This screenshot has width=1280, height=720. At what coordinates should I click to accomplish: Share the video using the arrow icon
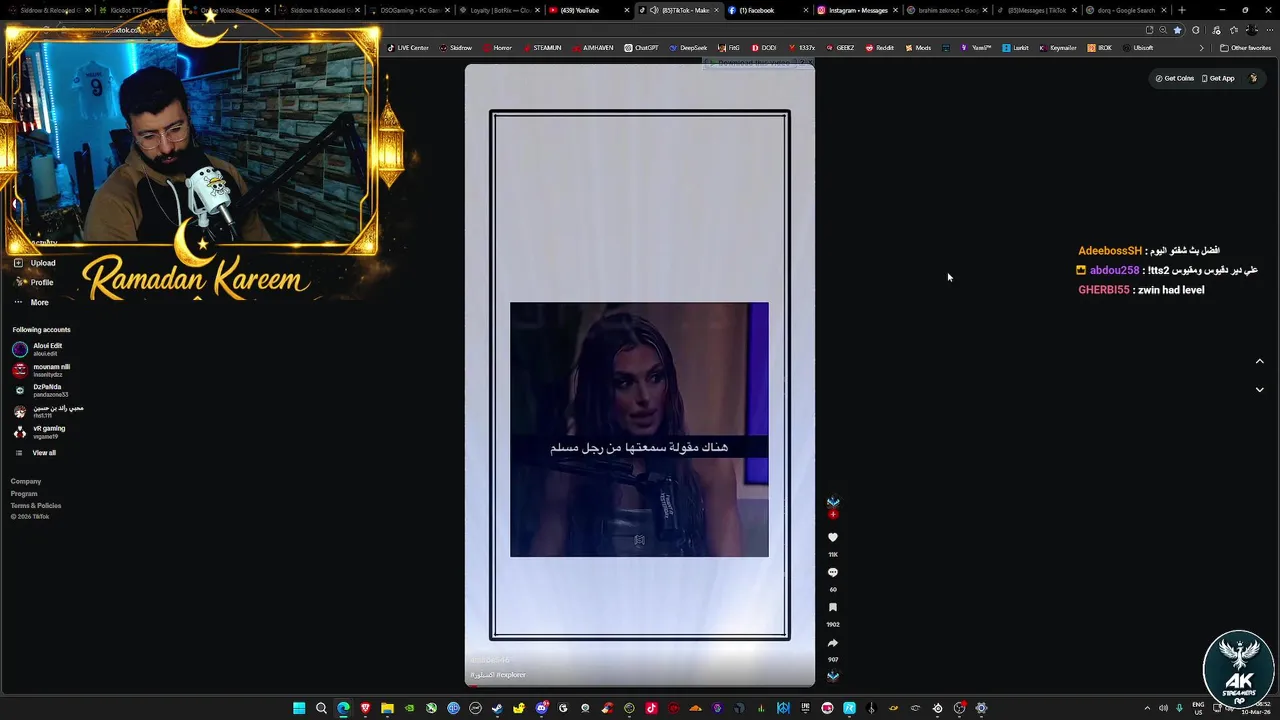tap(832, 643)
